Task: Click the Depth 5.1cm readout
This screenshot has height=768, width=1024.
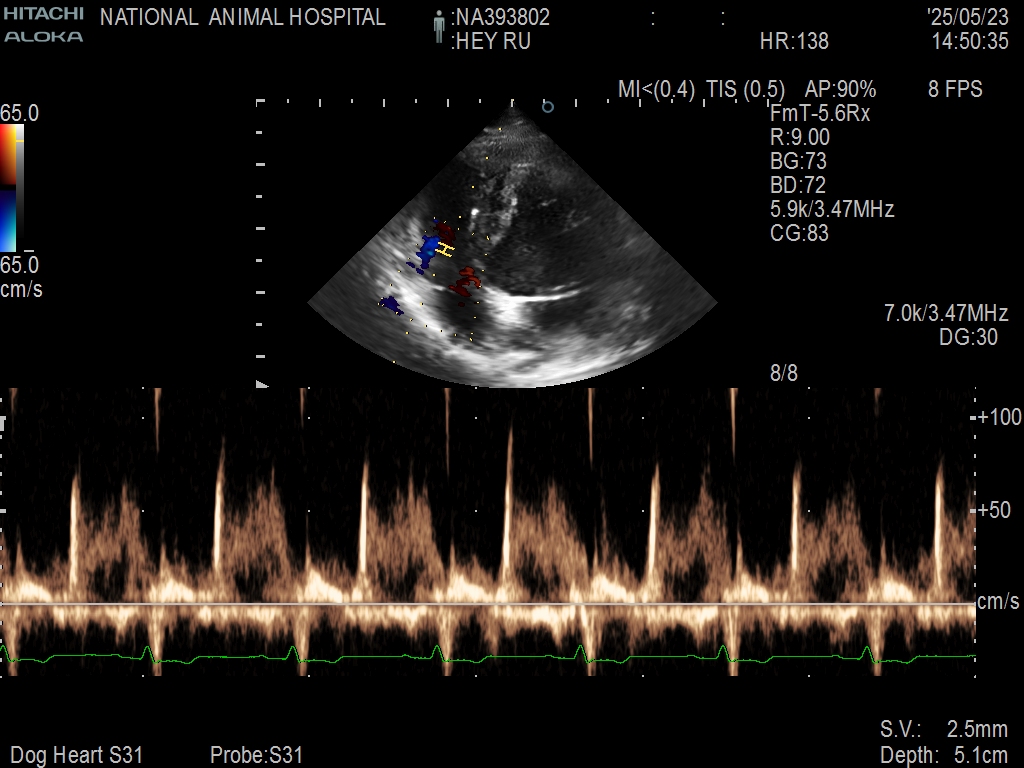Action: (943, 755)
